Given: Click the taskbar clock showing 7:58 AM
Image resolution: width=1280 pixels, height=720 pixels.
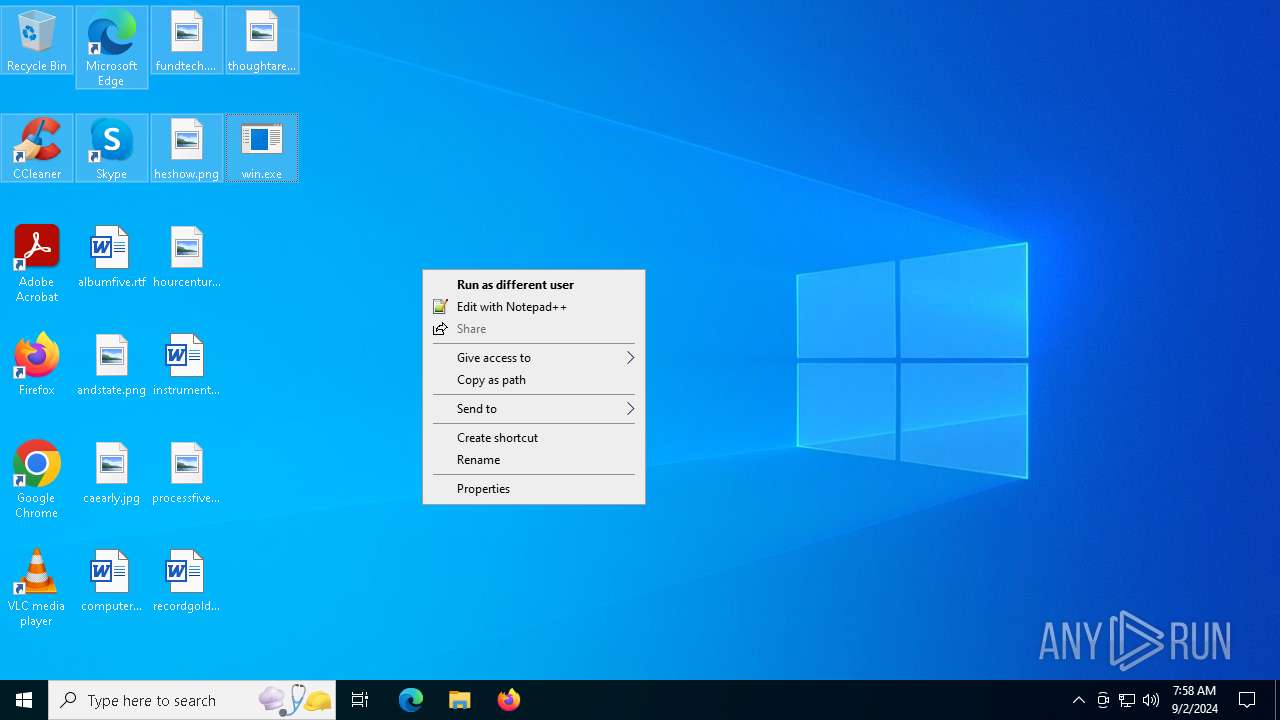Looking at the screenshot, I should 1194,700.
